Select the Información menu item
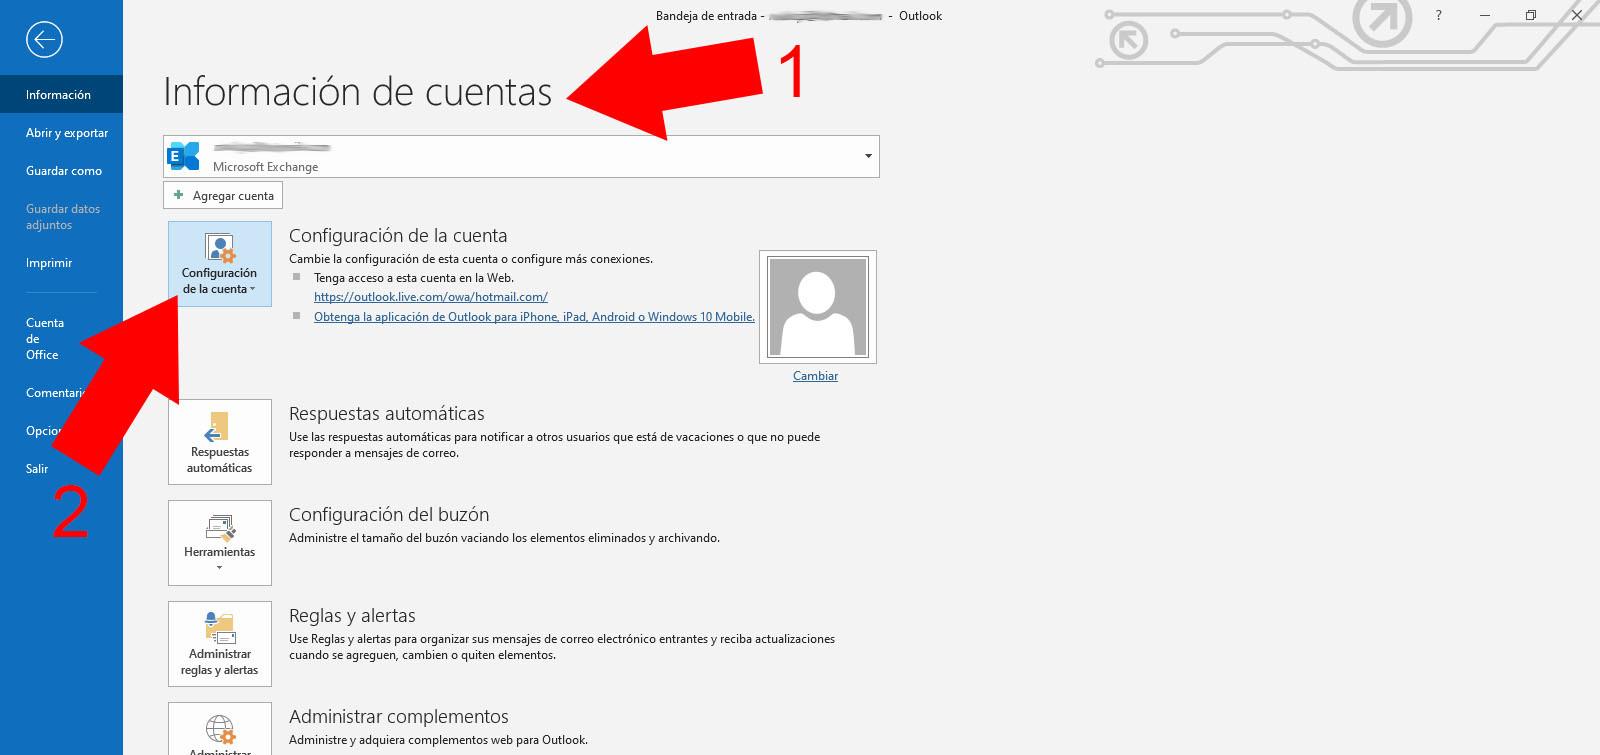 click(x=61, y=95)
